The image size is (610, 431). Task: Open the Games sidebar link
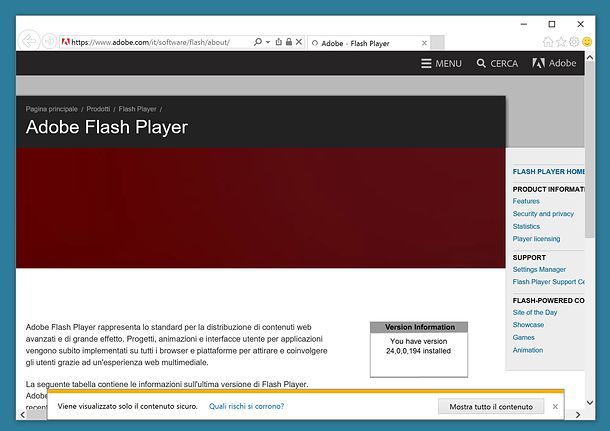[523, 337]
